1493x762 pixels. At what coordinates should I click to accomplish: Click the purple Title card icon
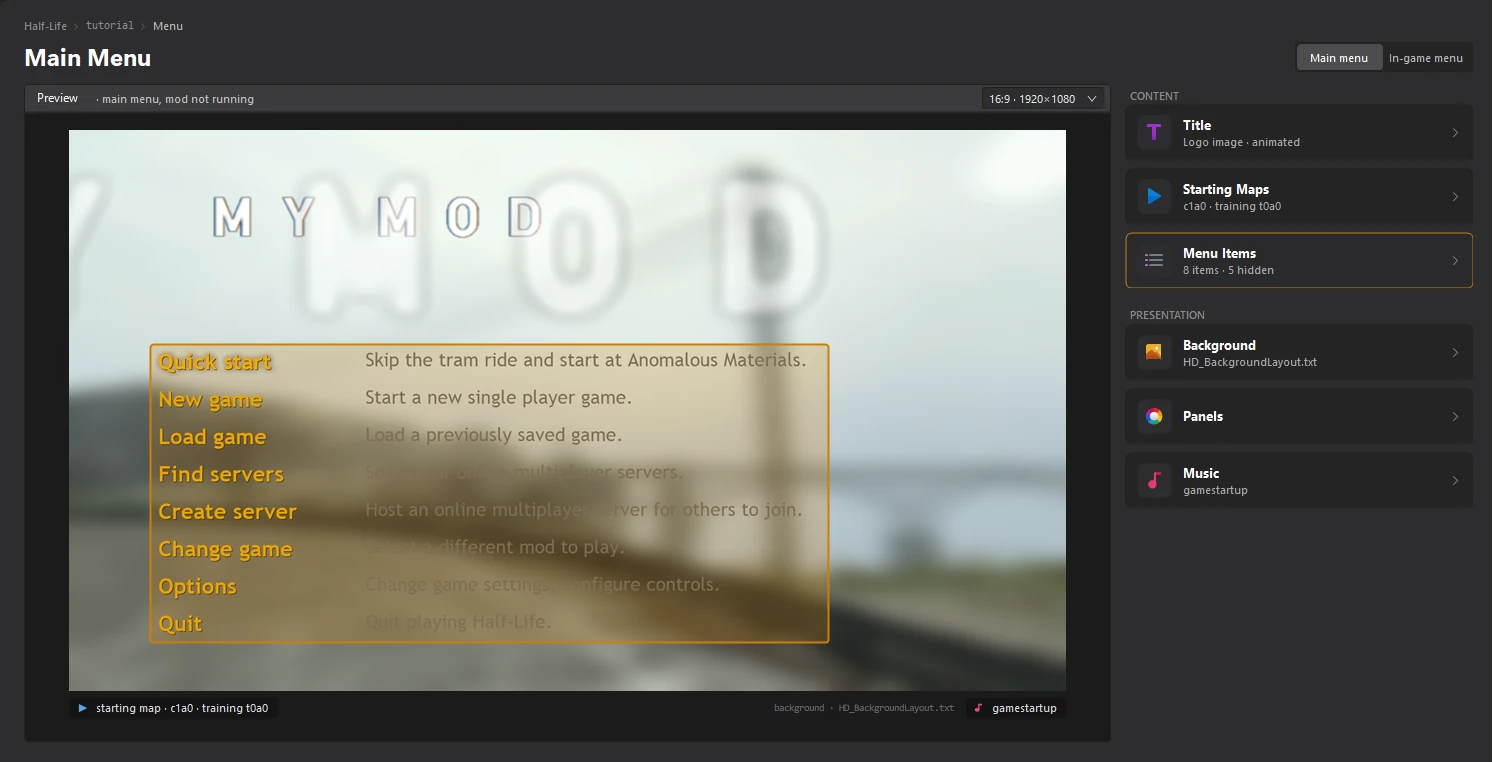pos(1154,132)
